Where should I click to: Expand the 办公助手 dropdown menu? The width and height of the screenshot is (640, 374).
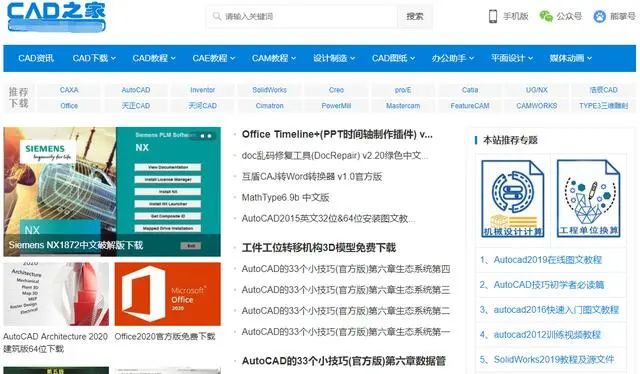coord(453,58)
